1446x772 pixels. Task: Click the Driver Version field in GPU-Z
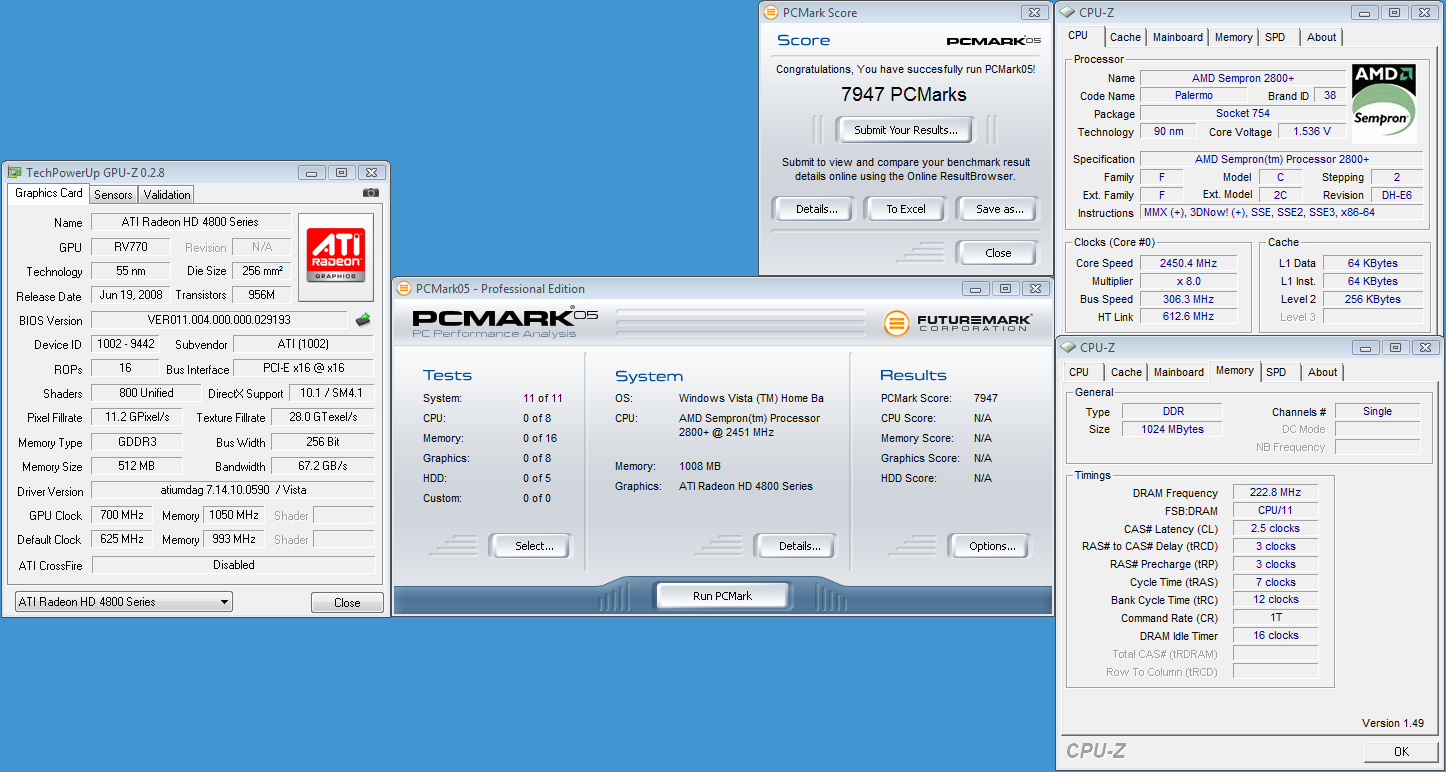click(233, 491)
